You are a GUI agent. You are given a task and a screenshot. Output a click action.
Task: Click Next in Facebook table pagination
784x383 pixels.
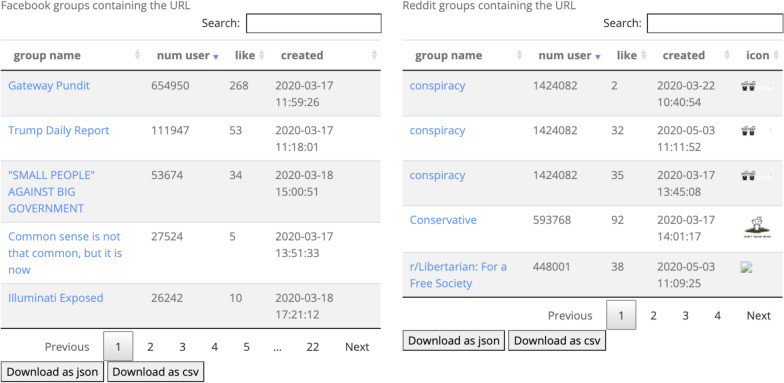(x=357, y=346)
